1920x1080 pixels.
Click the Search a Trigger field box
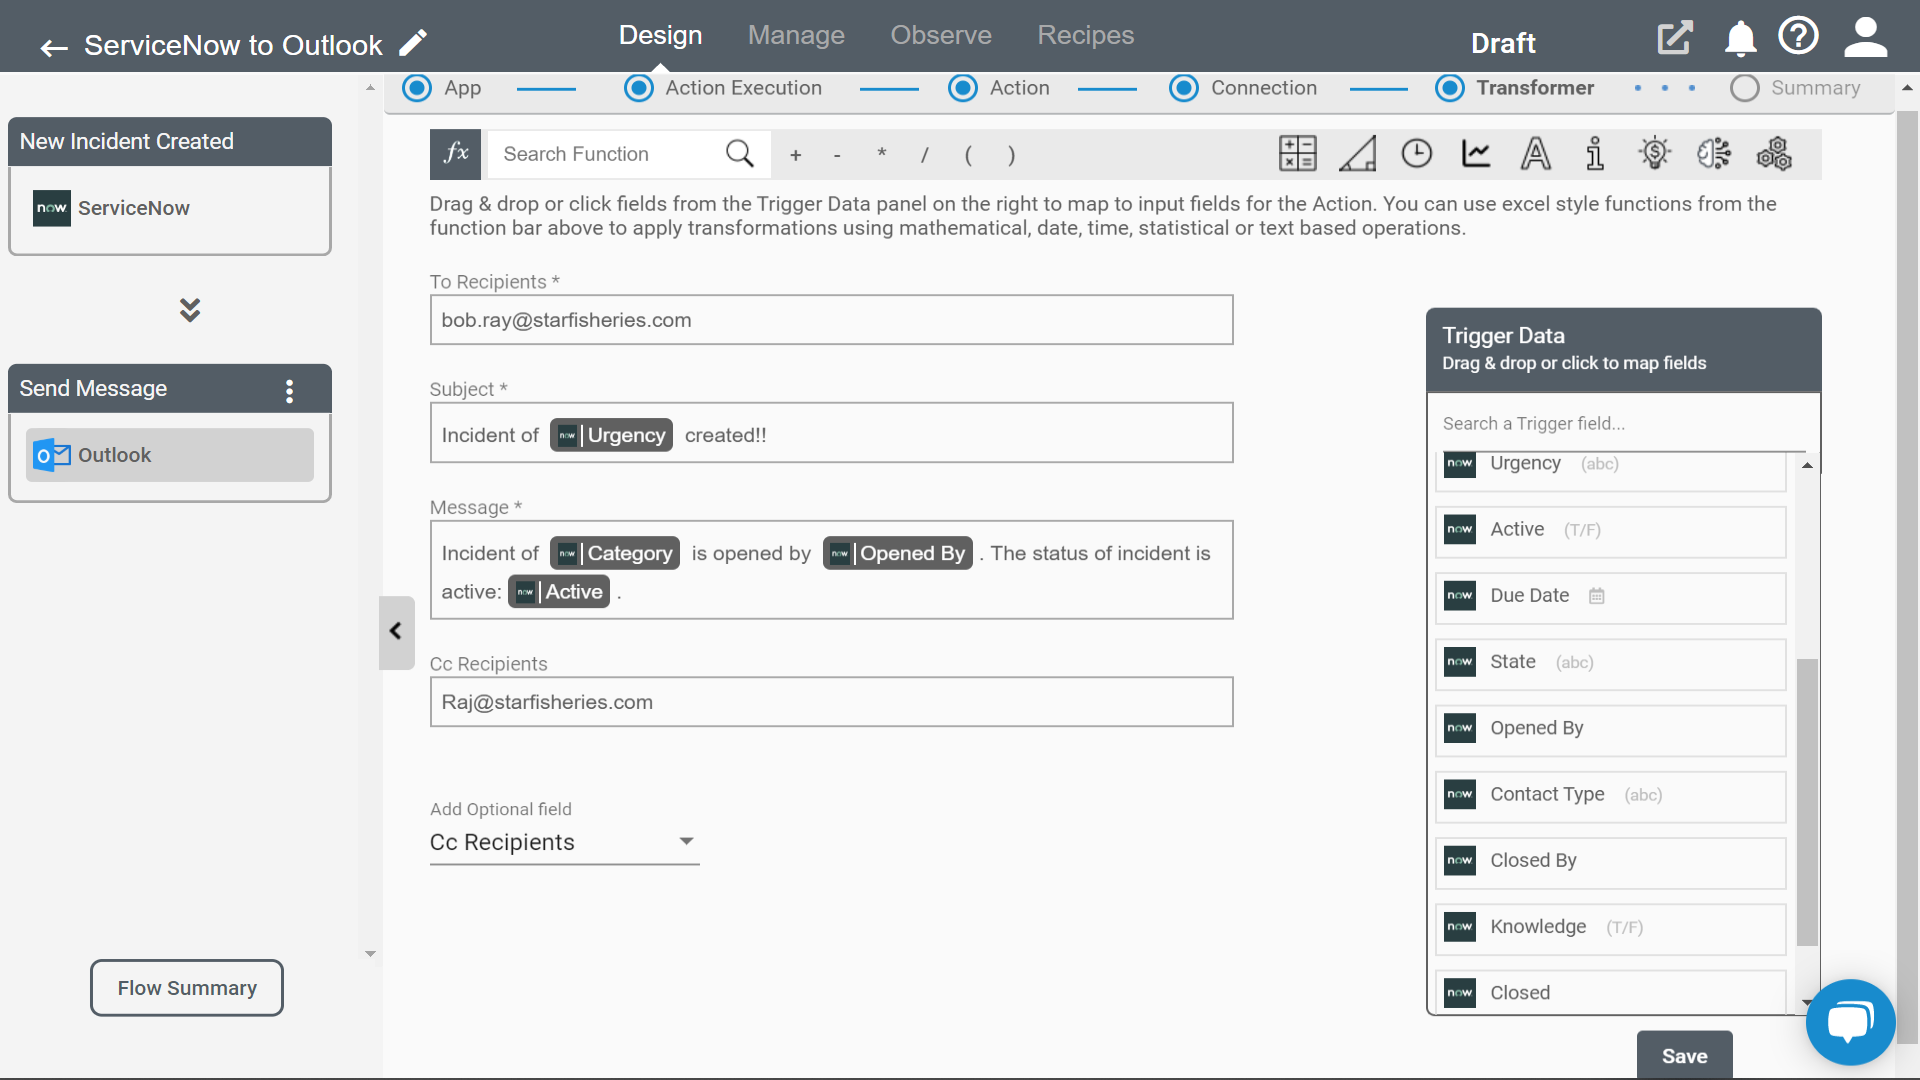pos(1622,424)
